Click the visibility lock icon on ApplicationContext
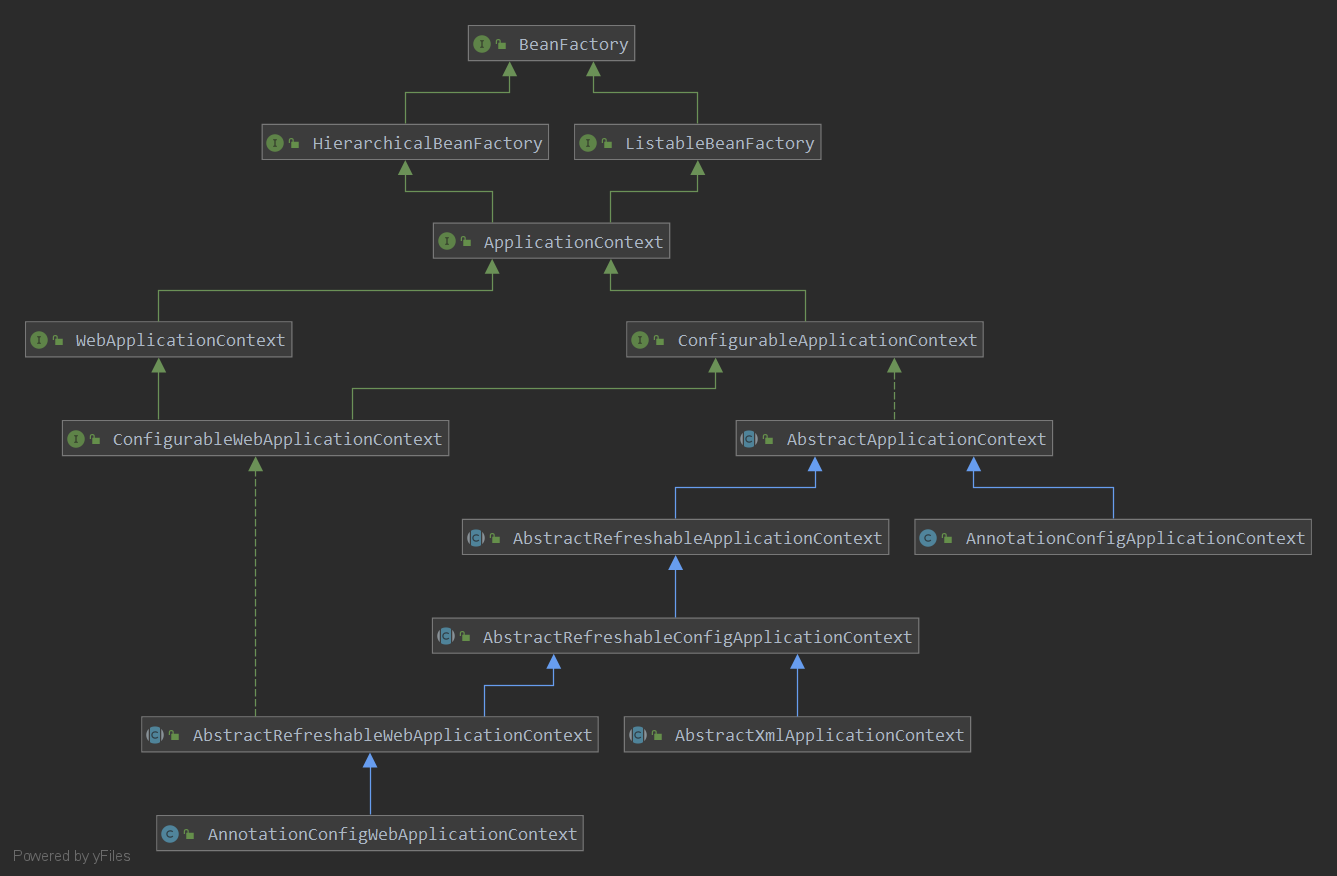1337x876 pixels. (x=466, y=242)
